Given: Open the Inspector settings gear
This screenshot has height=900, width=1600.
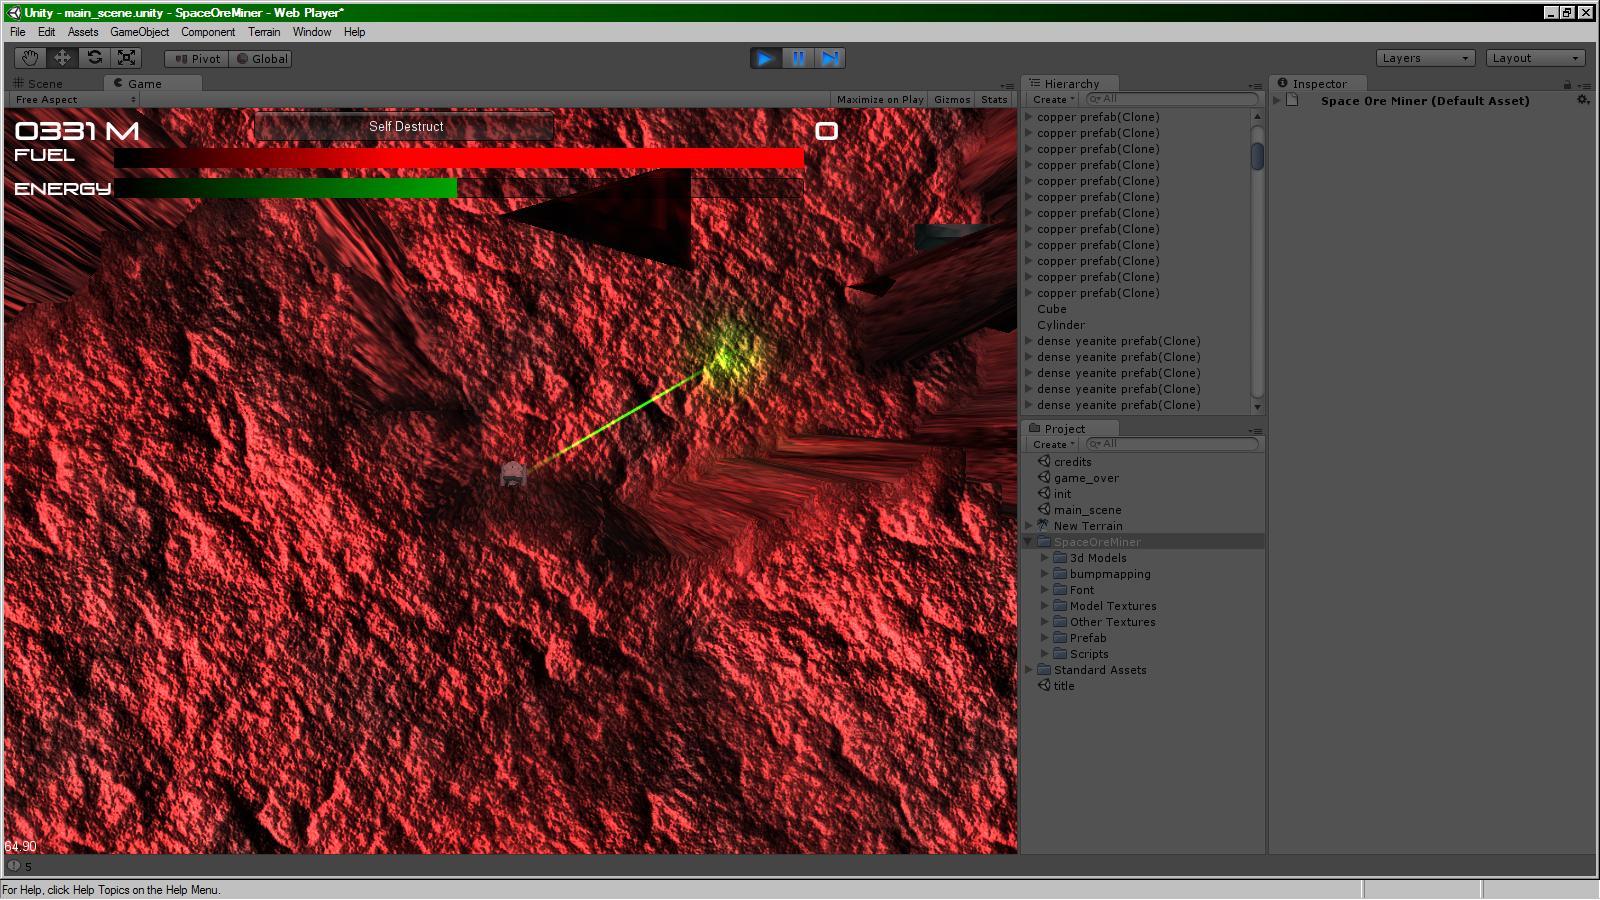Looking at the screenshot, I should coord(1583,100).
